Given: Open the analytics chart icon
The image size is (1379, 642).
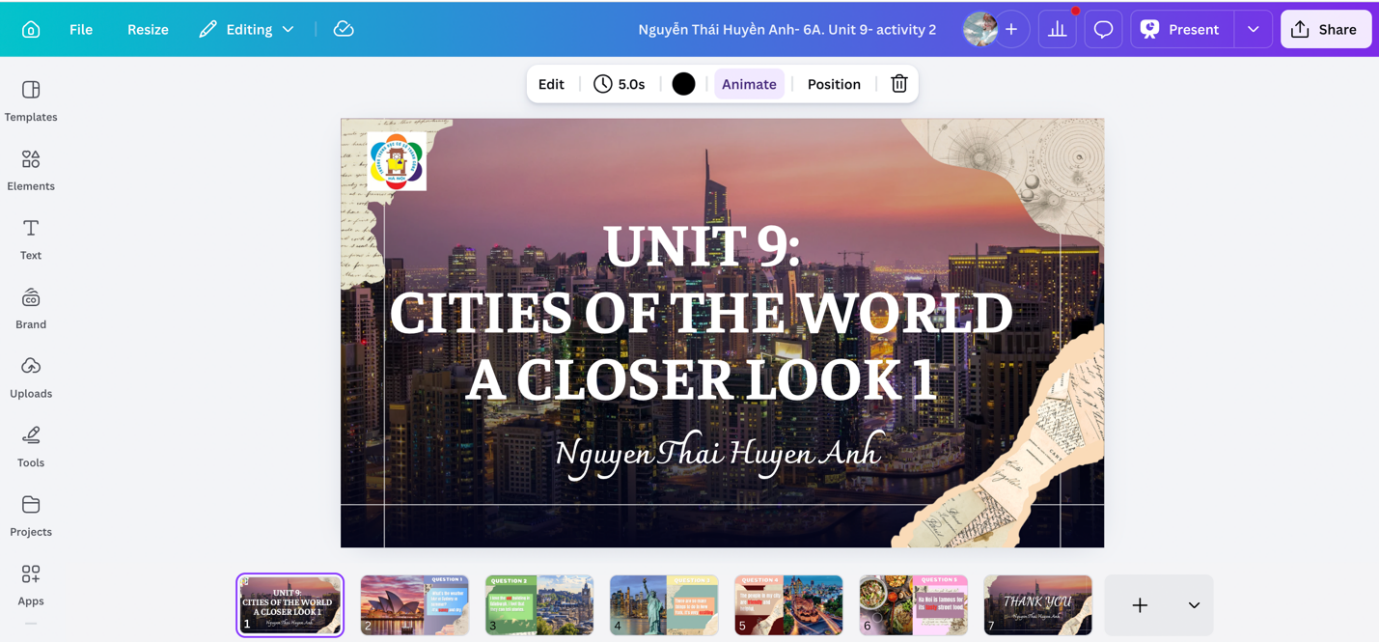Looking at the screenshot, I should pos(1057,30).
